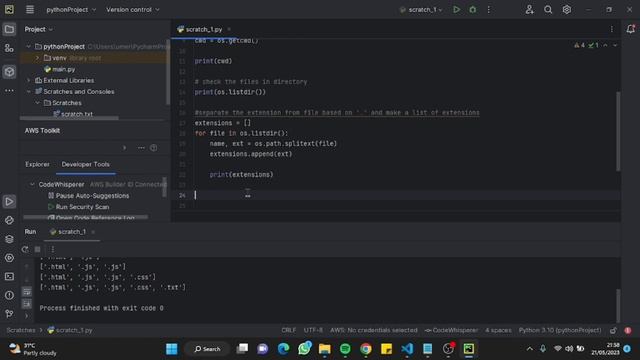640x360 pixels.
Task: Change CRLF line separator in status bar
Action: click(288, 330)
